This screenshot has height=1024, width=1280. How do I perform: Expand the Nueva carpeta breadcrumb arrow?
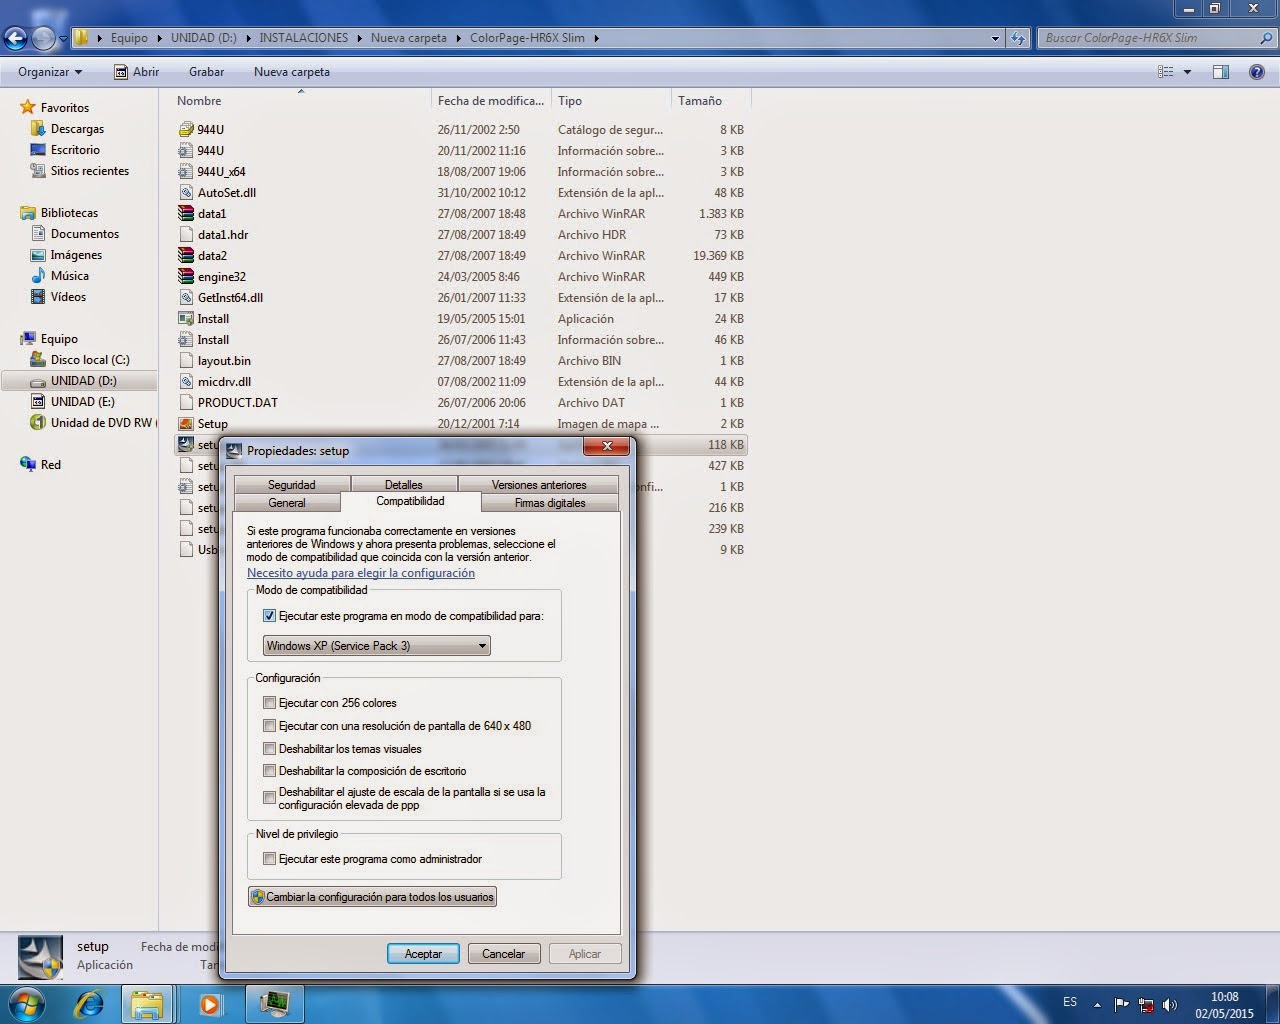(x=458, y=38)
